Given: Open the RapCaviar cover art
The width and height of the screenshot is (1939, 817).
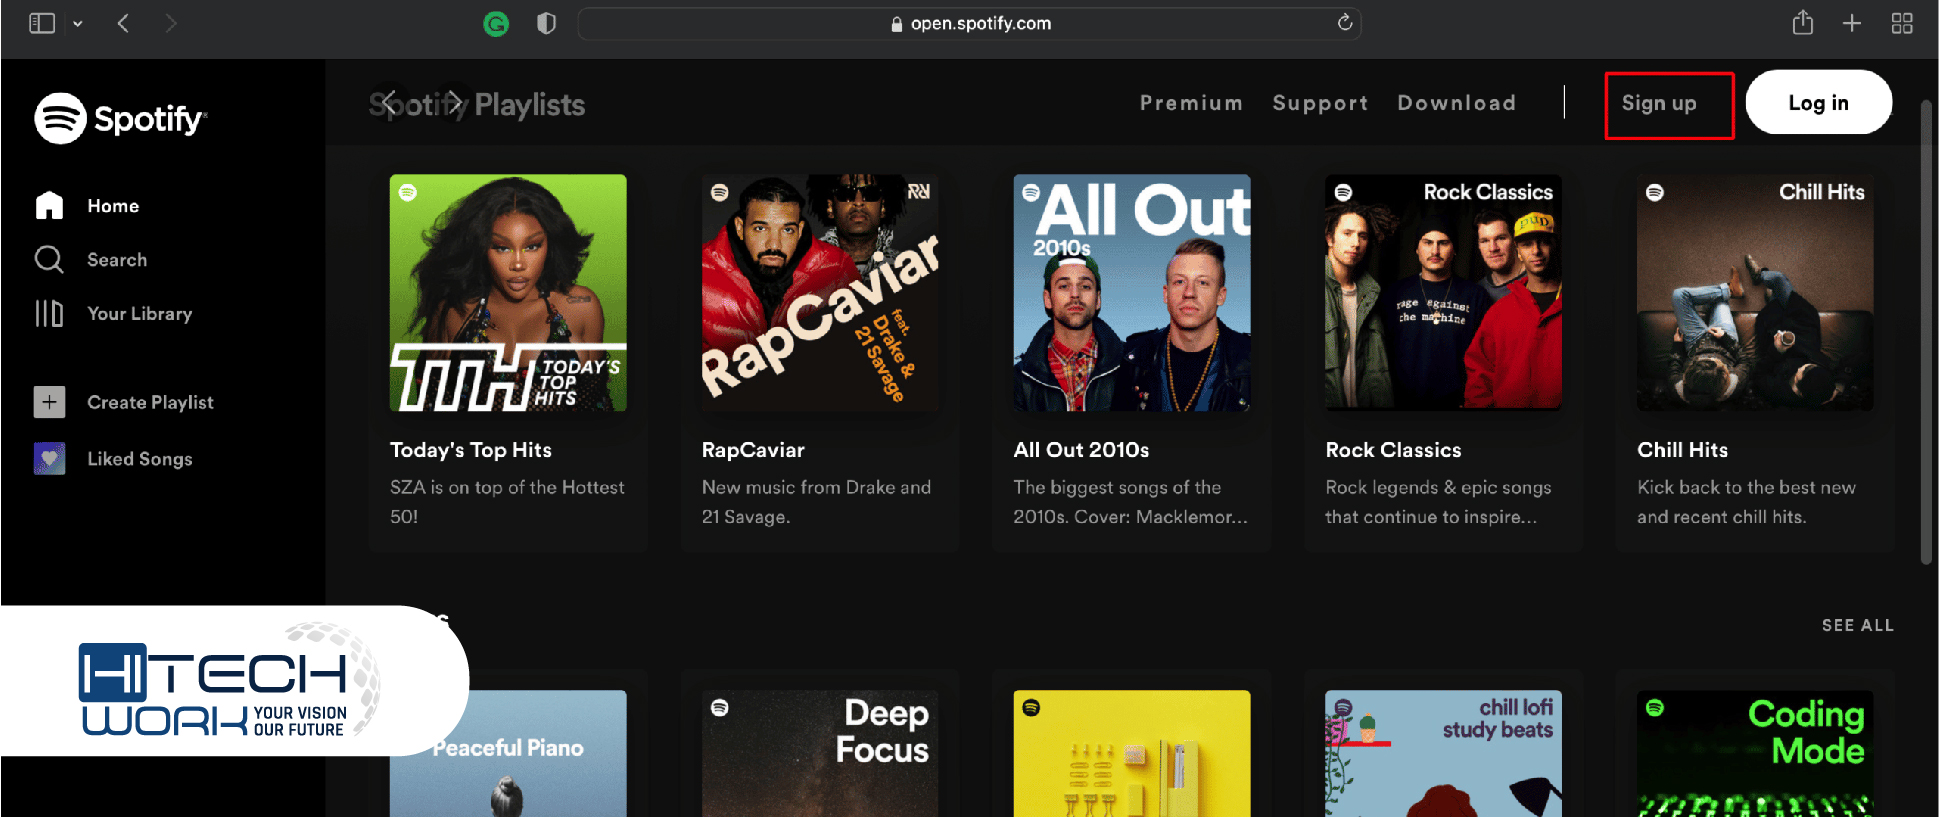Looking at the screenshot, I should (x=820, y=293).
